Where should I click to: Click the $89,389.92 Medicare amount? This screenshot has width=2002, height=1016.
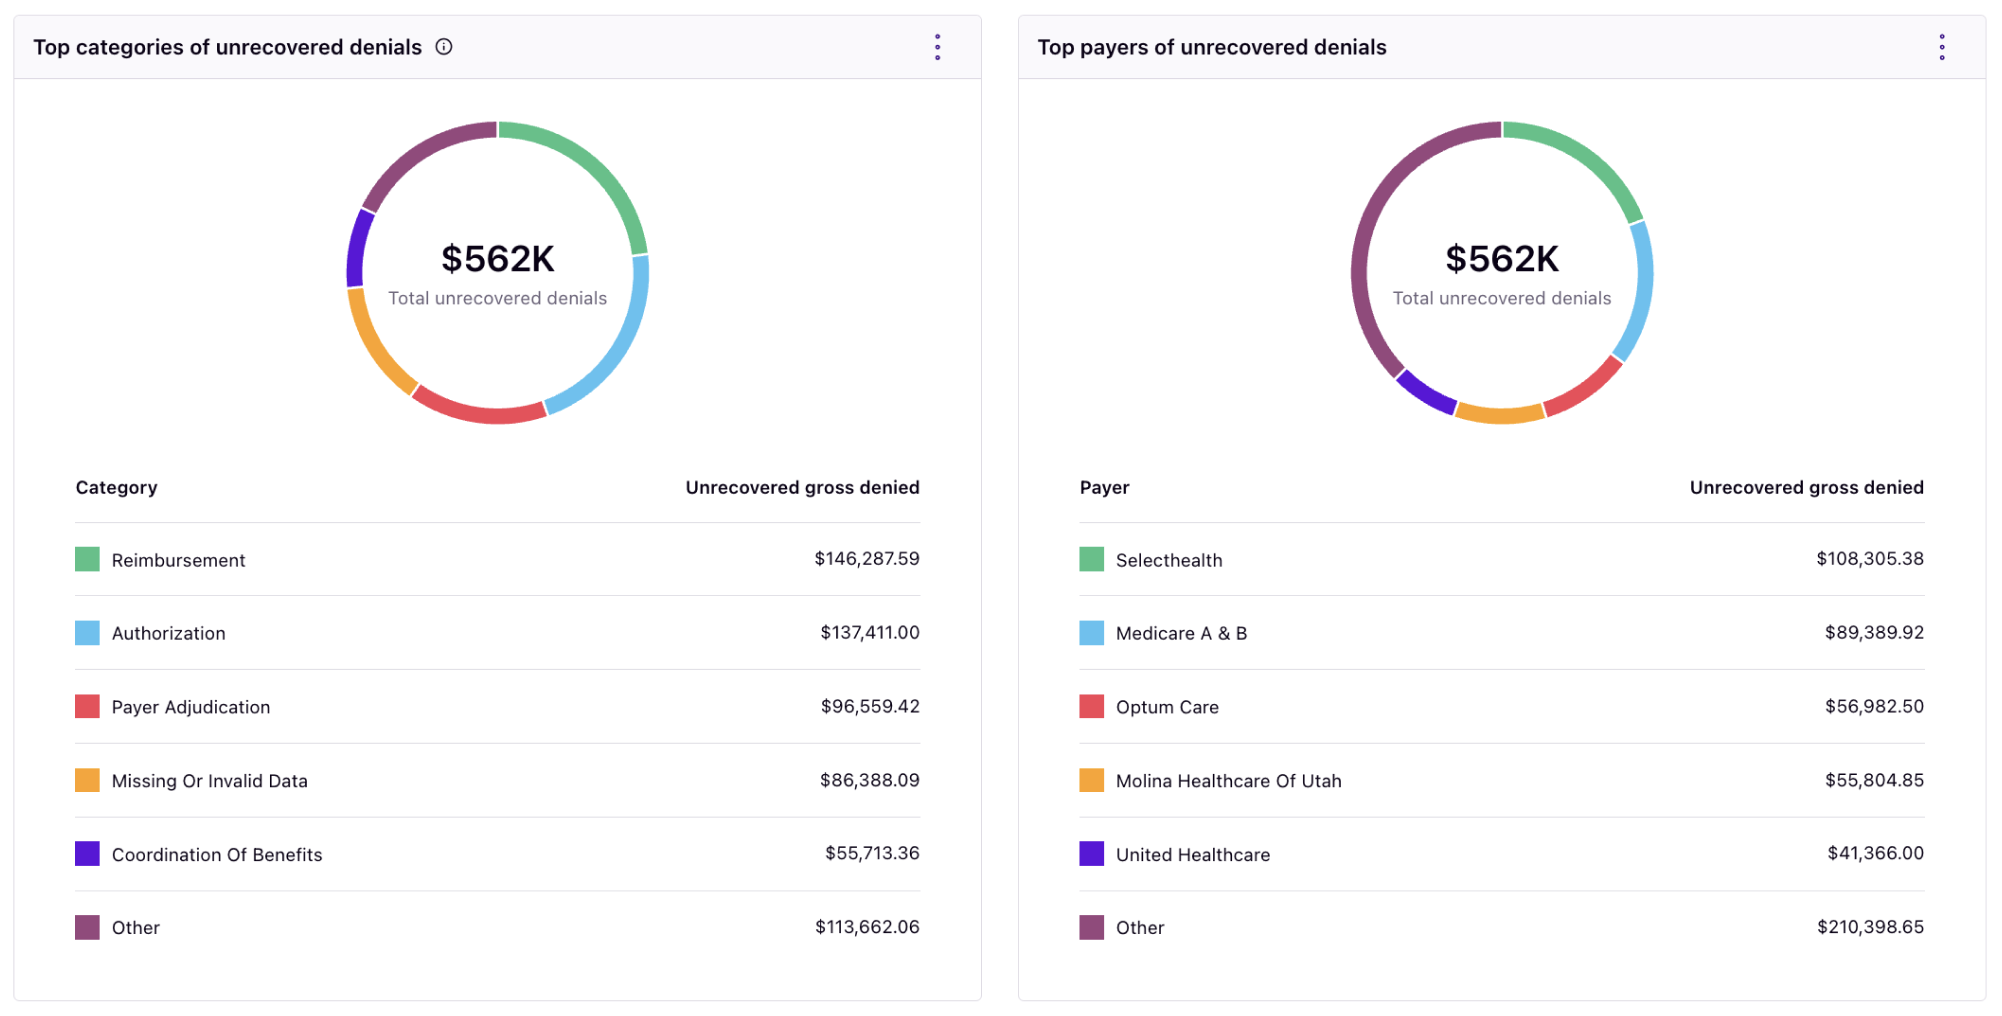1874,632
